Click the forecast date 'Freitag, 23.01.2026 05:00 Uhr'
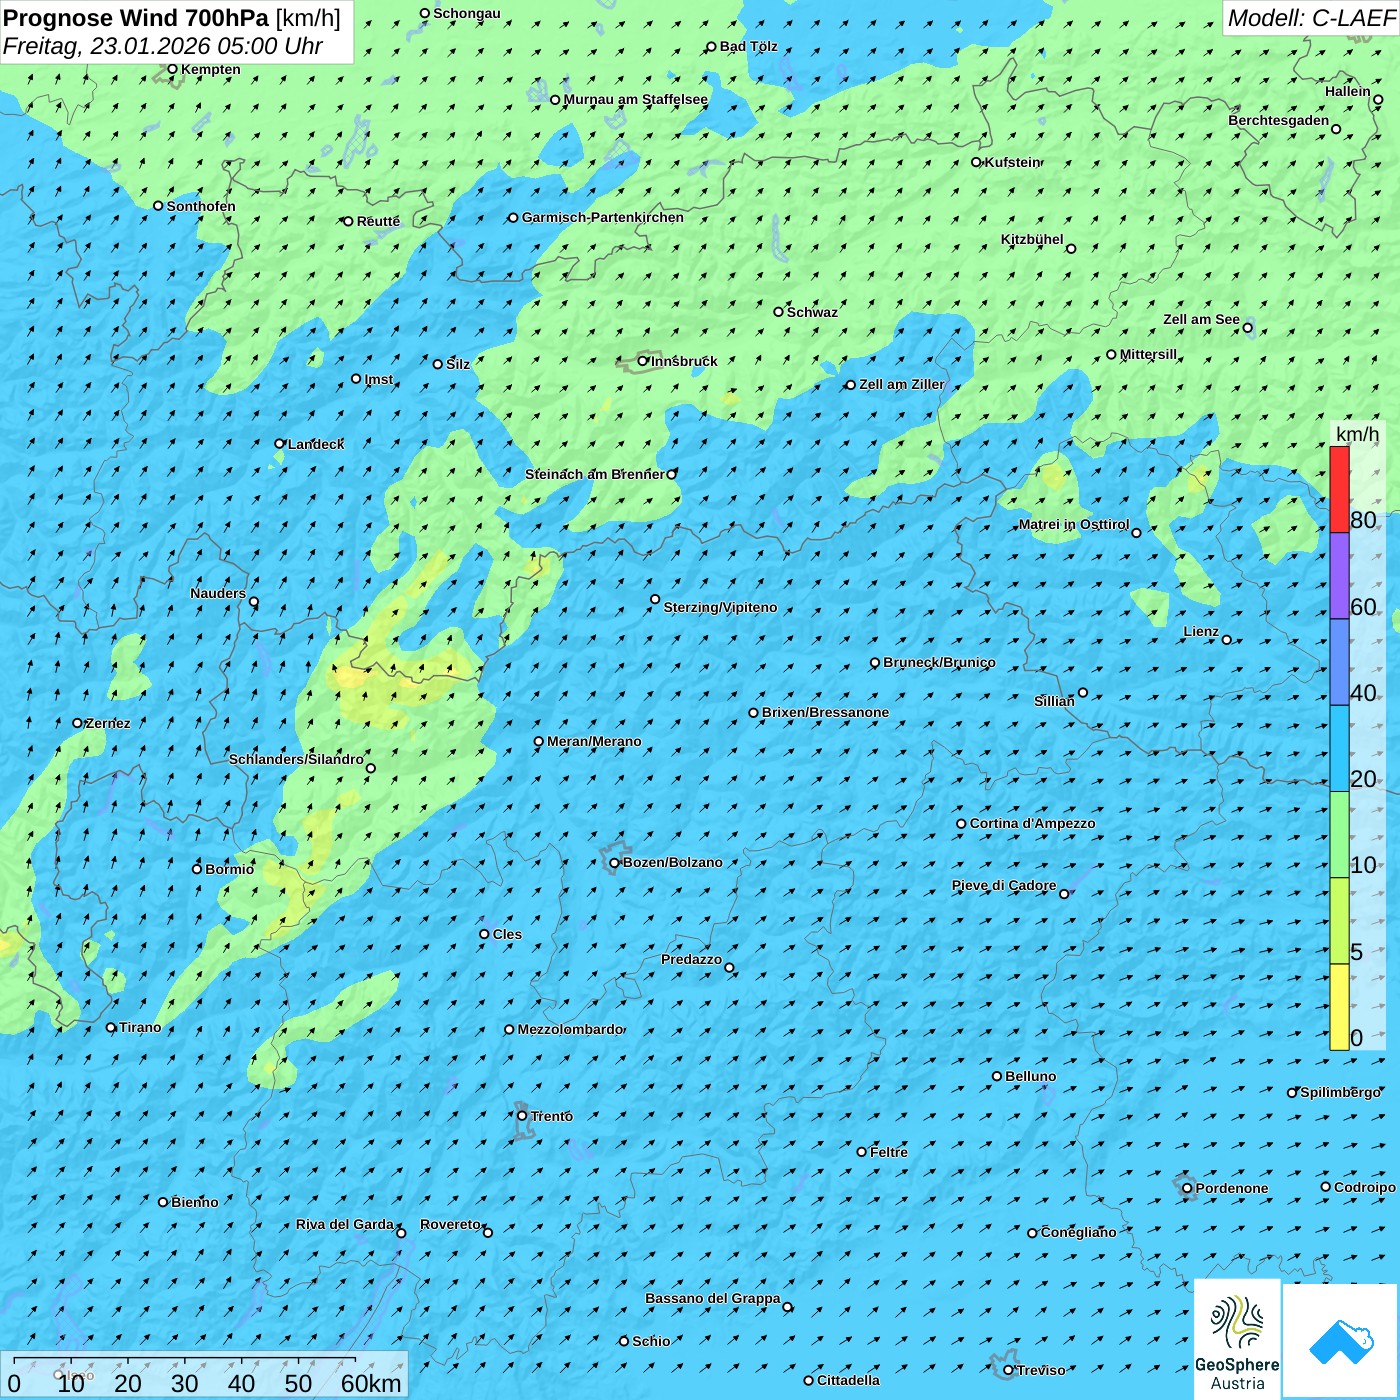 tap(163, 46)
